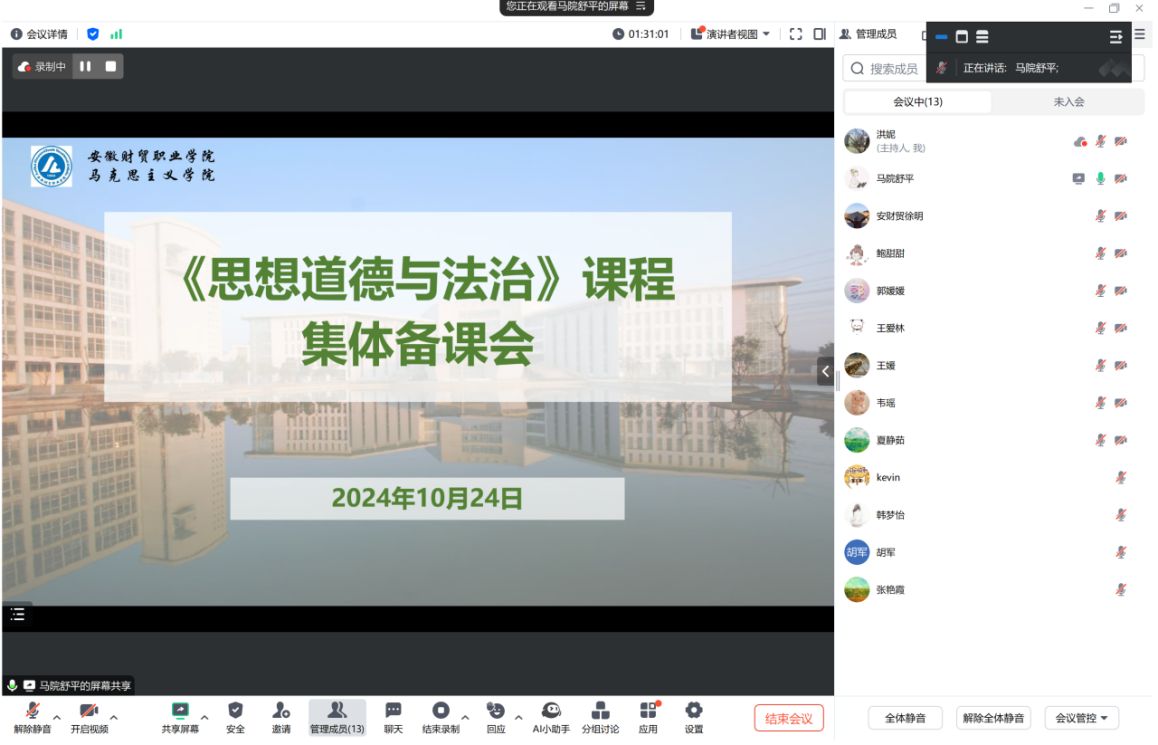The image size is (1158, 745).
Task: Enter full screen mode from top bar
Action: coord(796,34)
